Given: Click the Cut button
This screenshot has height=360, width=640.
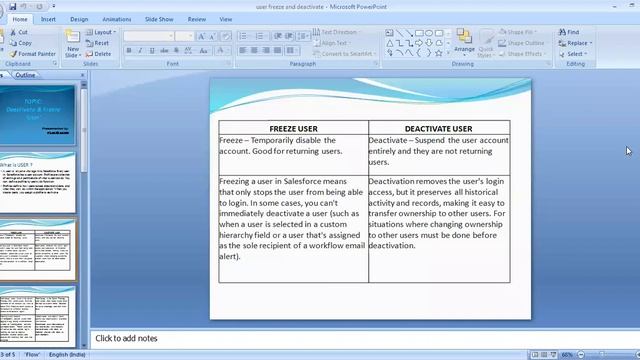Looking at the screenshot, I should (x=19, y=32).
